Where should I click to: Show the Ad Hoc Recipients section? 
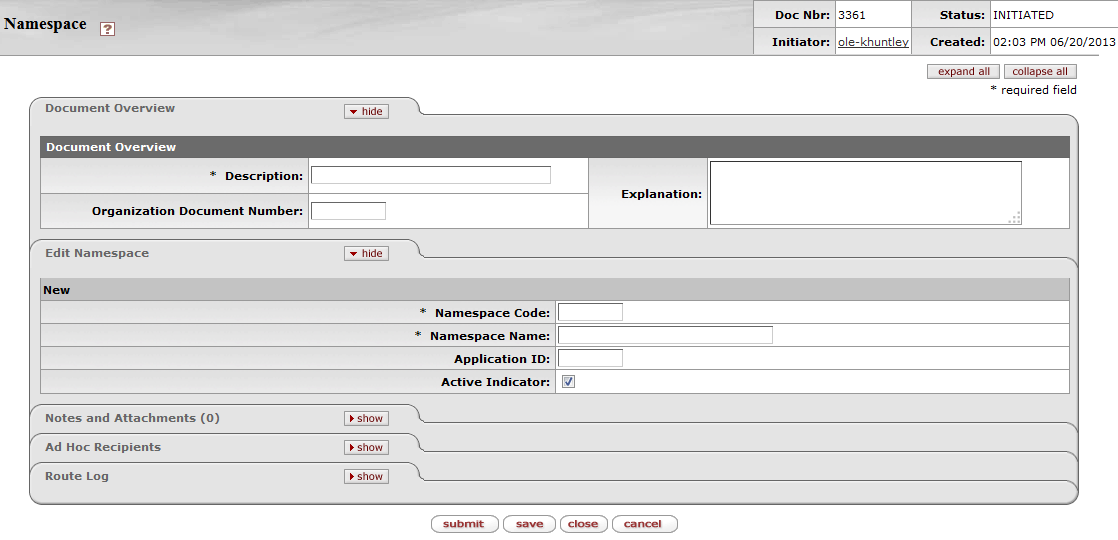pos(366,447)
